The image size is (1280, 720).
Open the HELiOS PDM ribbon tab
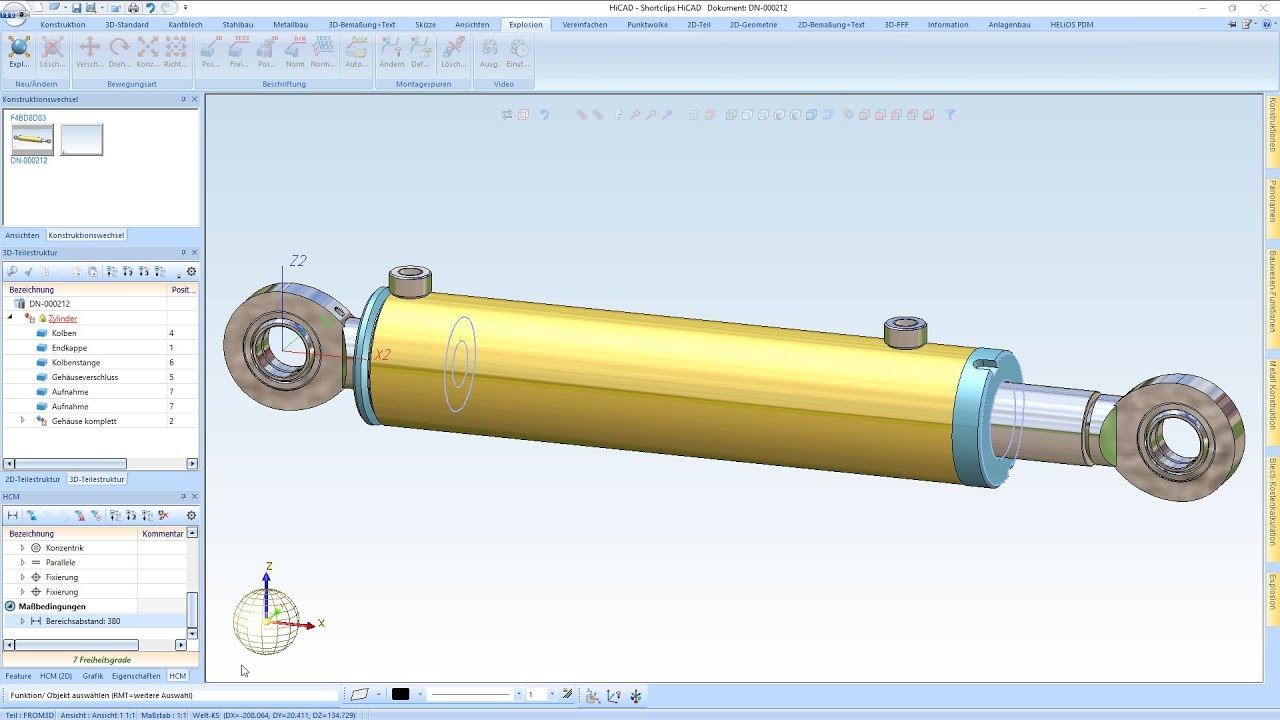pyautogui.click(x=1071, y=24)
